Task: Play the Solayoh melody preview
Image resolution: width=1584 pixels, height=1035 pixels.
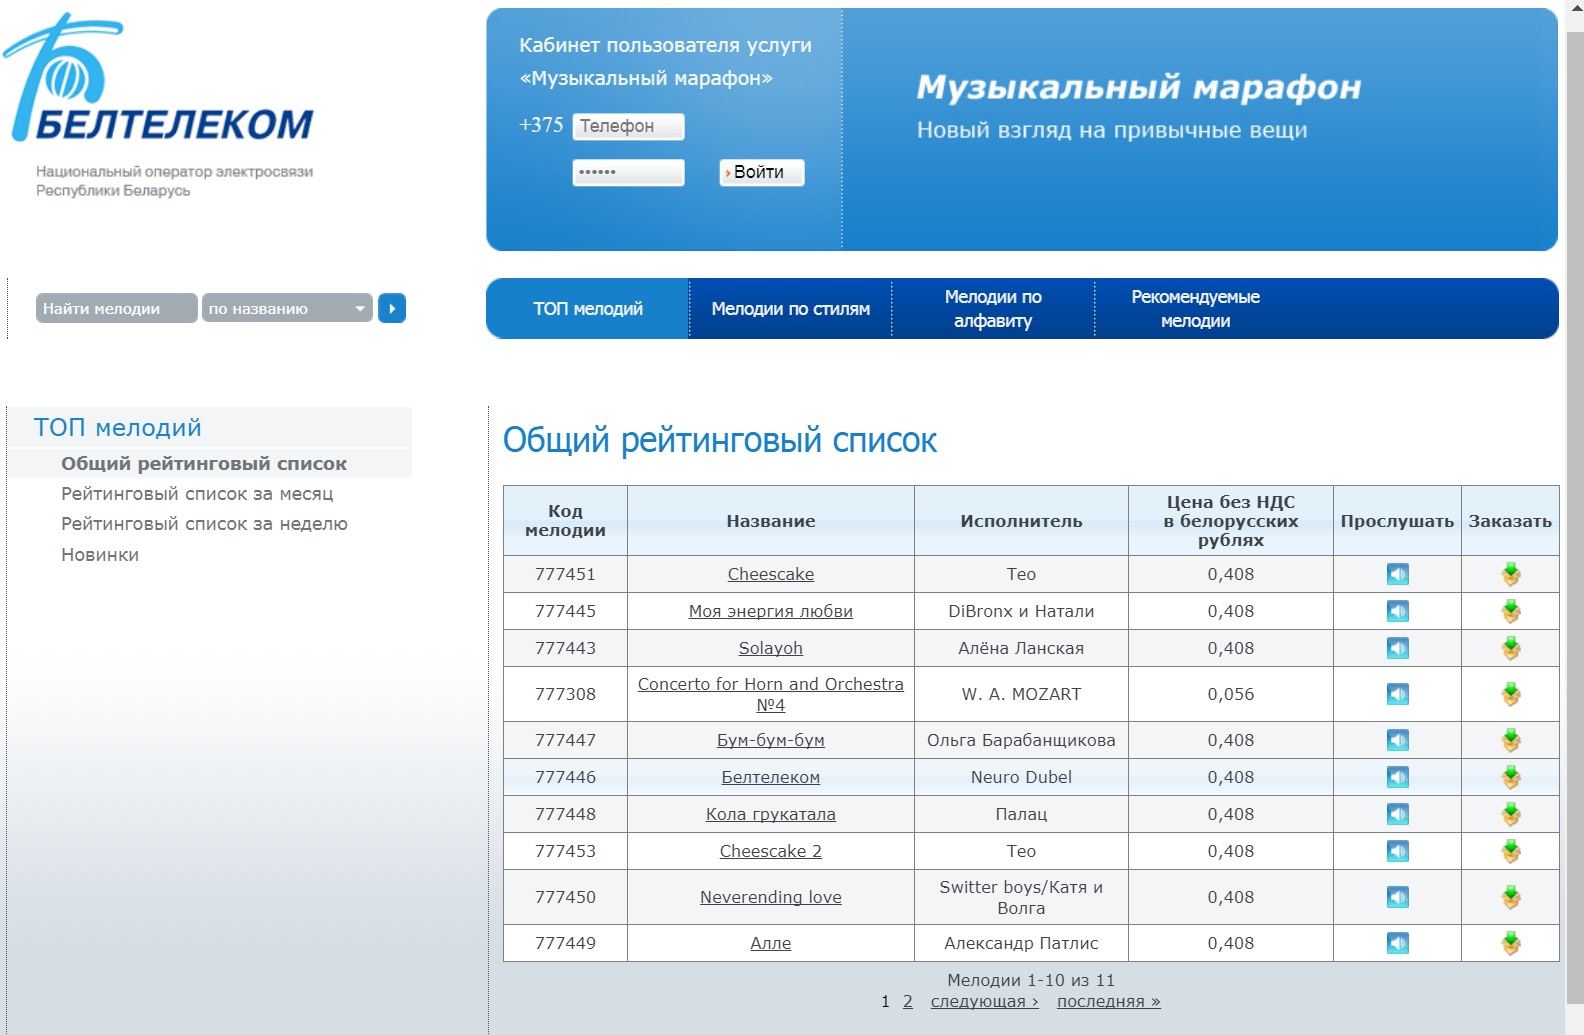Action: (1397, 648)
